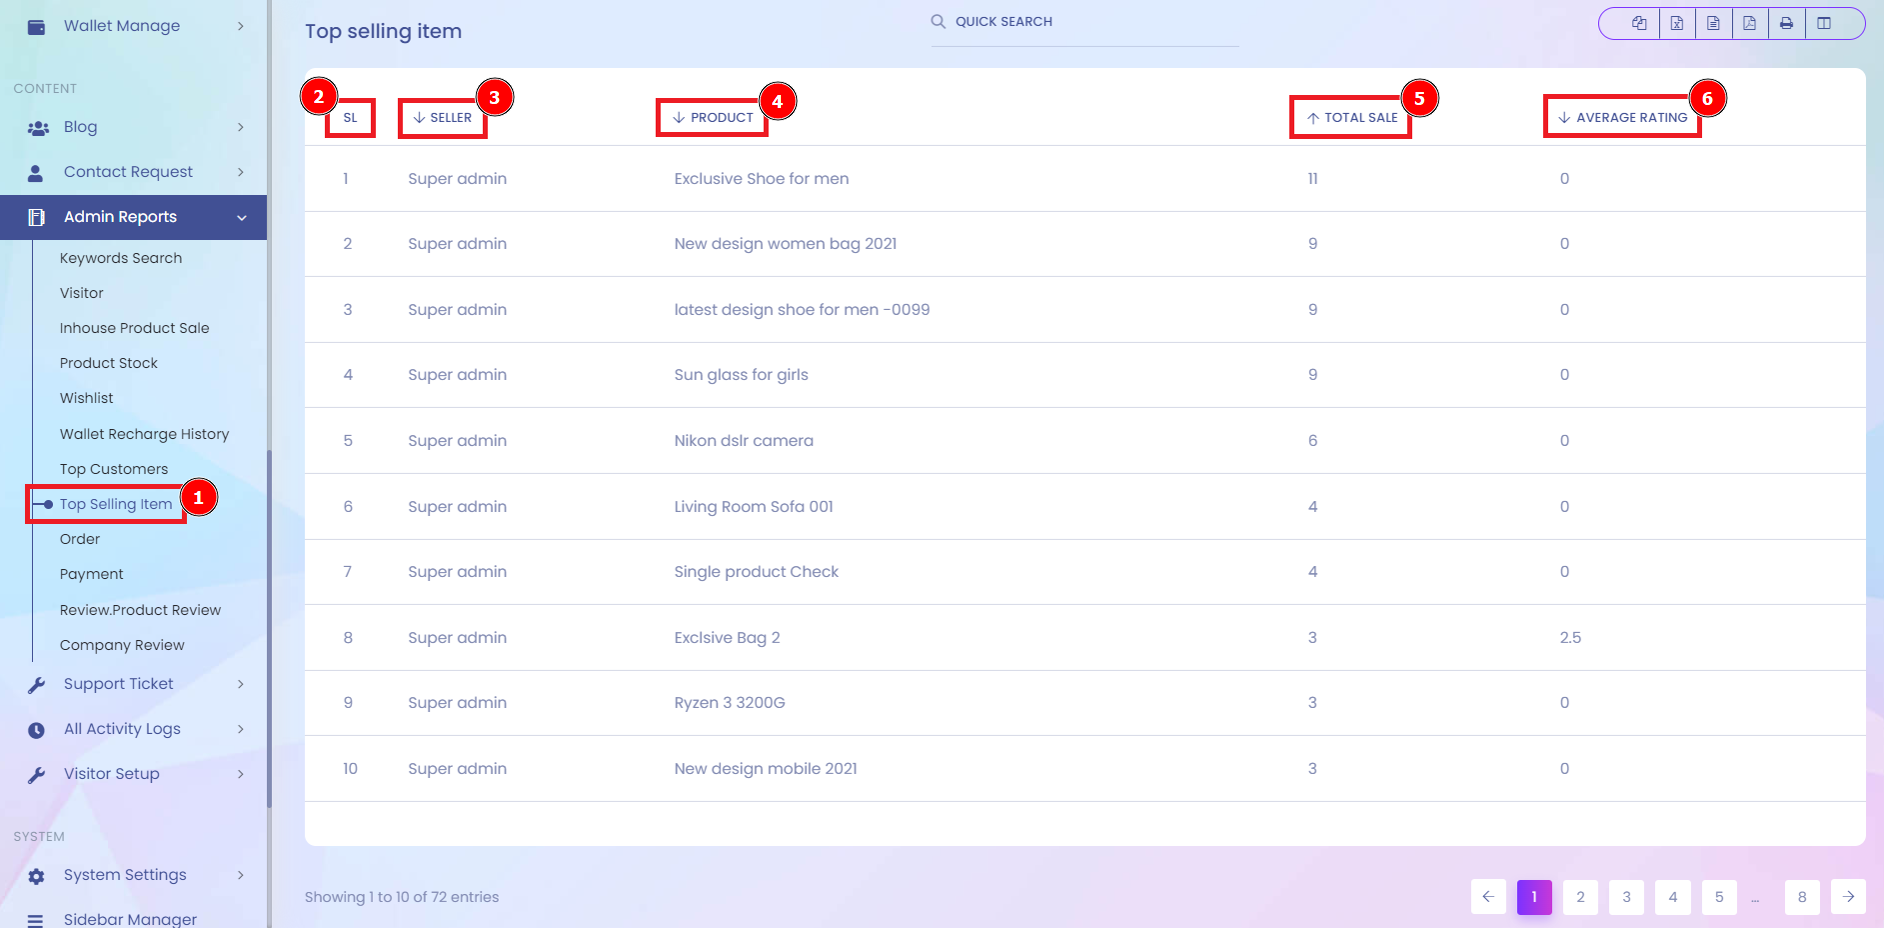Screen dimensions: 1884x928
Task: Expand the Support Ticket chevron
Action: (x=241, y=684)
